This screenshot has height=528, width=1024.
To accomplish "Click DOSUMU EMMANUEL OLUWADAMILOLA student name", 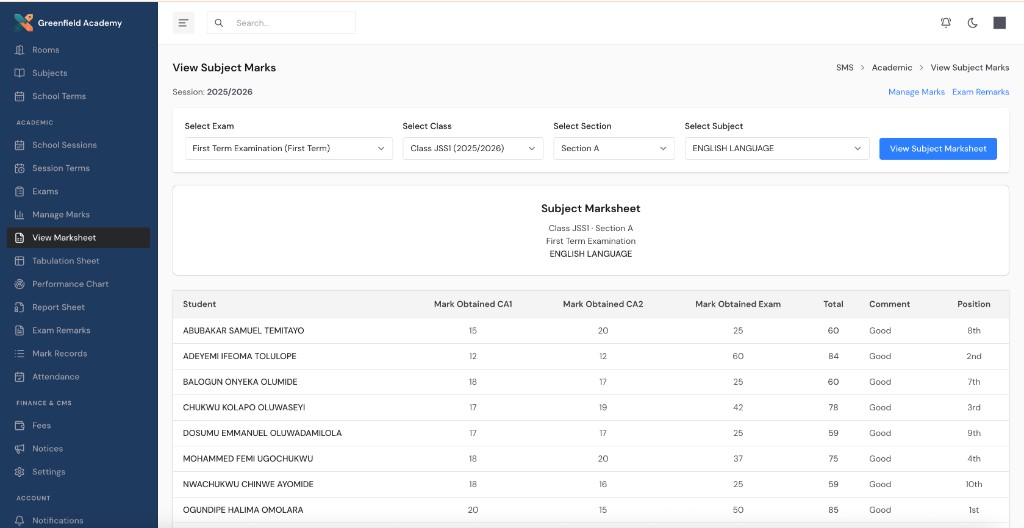I will [262, 433].
